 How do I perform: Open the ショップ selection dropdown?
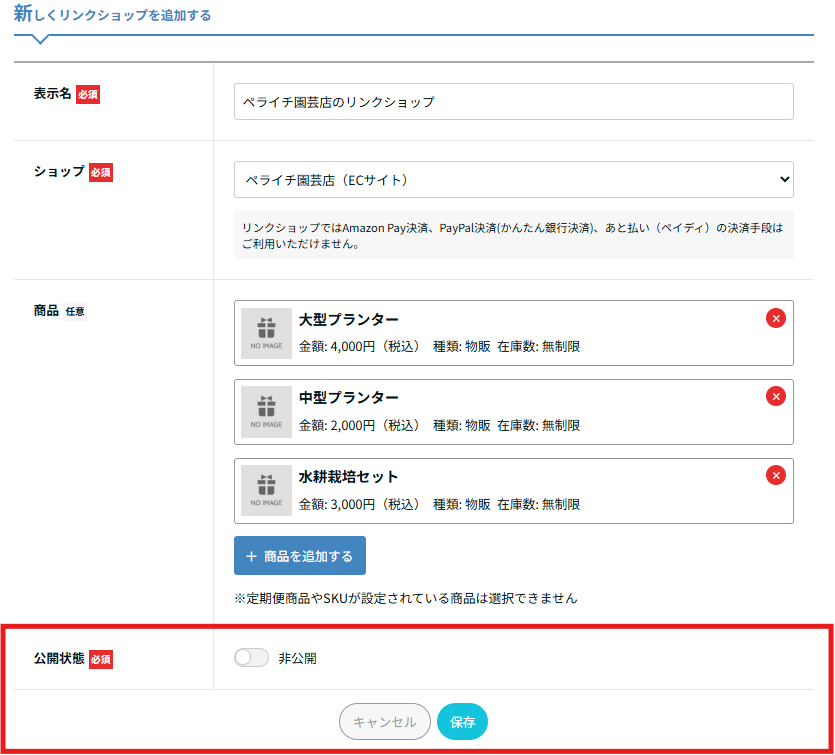pos(513,180)
